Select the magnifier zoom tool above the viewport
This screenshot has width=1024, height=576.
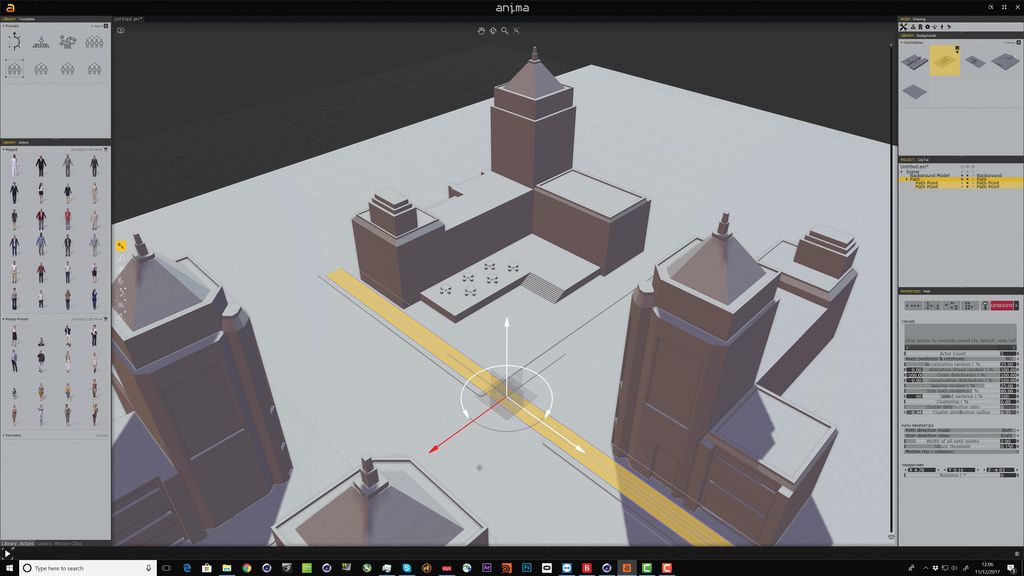(504, 31)
